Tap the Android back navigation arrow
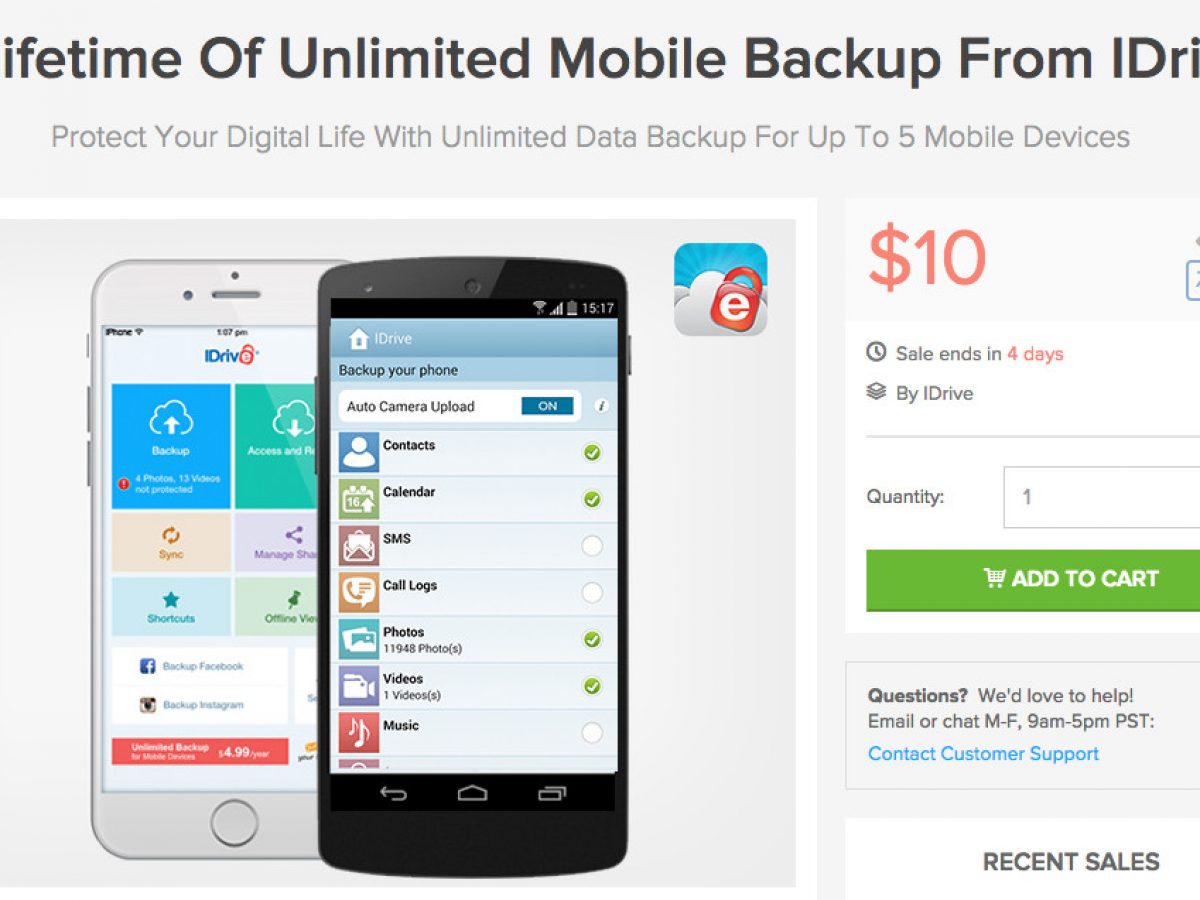 394,794
